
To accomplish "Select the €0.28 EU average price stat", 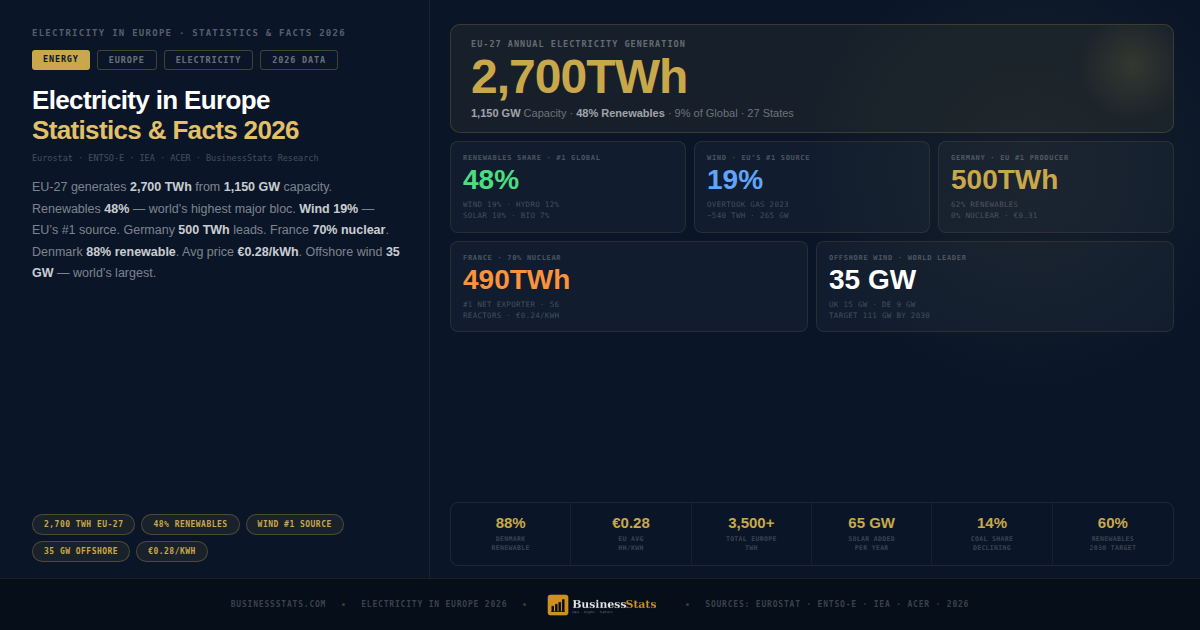I will [632, 522].
